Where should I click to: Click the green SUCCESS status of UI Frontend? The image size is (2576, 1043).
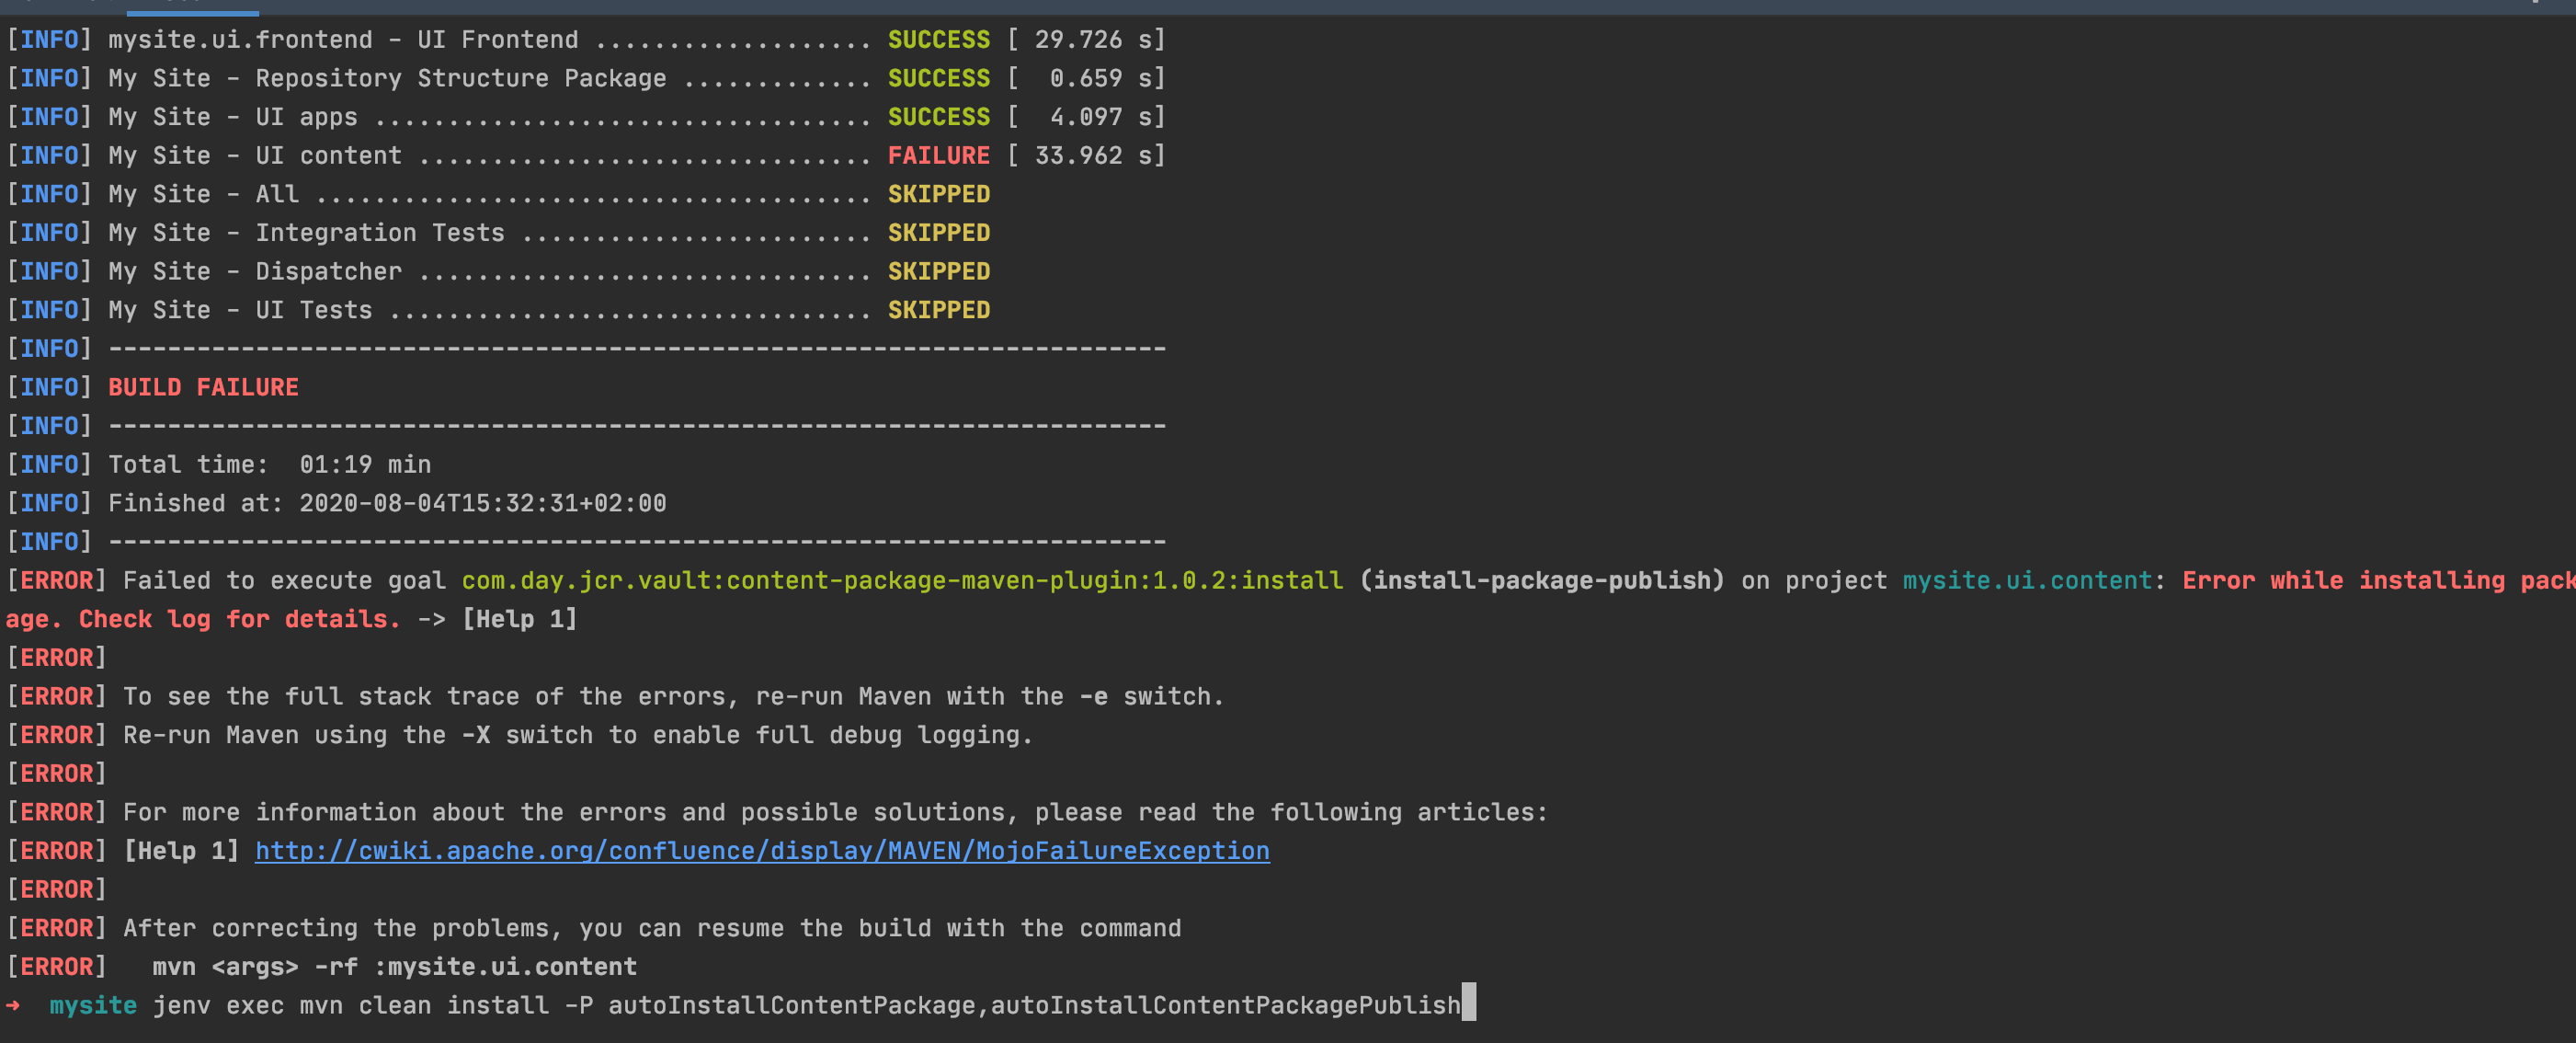[938, 39]
